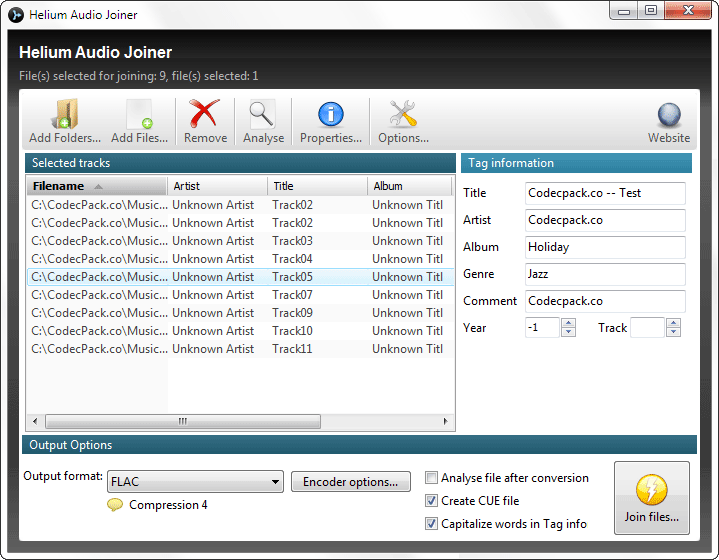The height and width of the screenshot is (560, 719).
Task: Minimize the Helium Audio Joiner window
Action: point(624,10)
